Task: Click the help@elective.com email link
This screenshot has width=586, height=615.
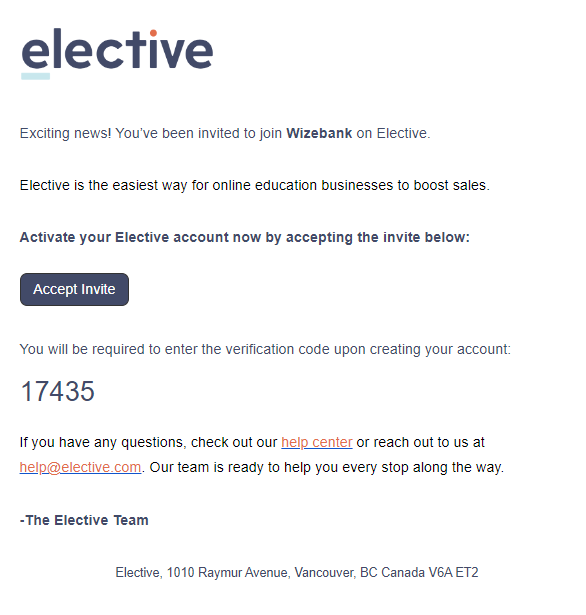Action: [80, 467]
